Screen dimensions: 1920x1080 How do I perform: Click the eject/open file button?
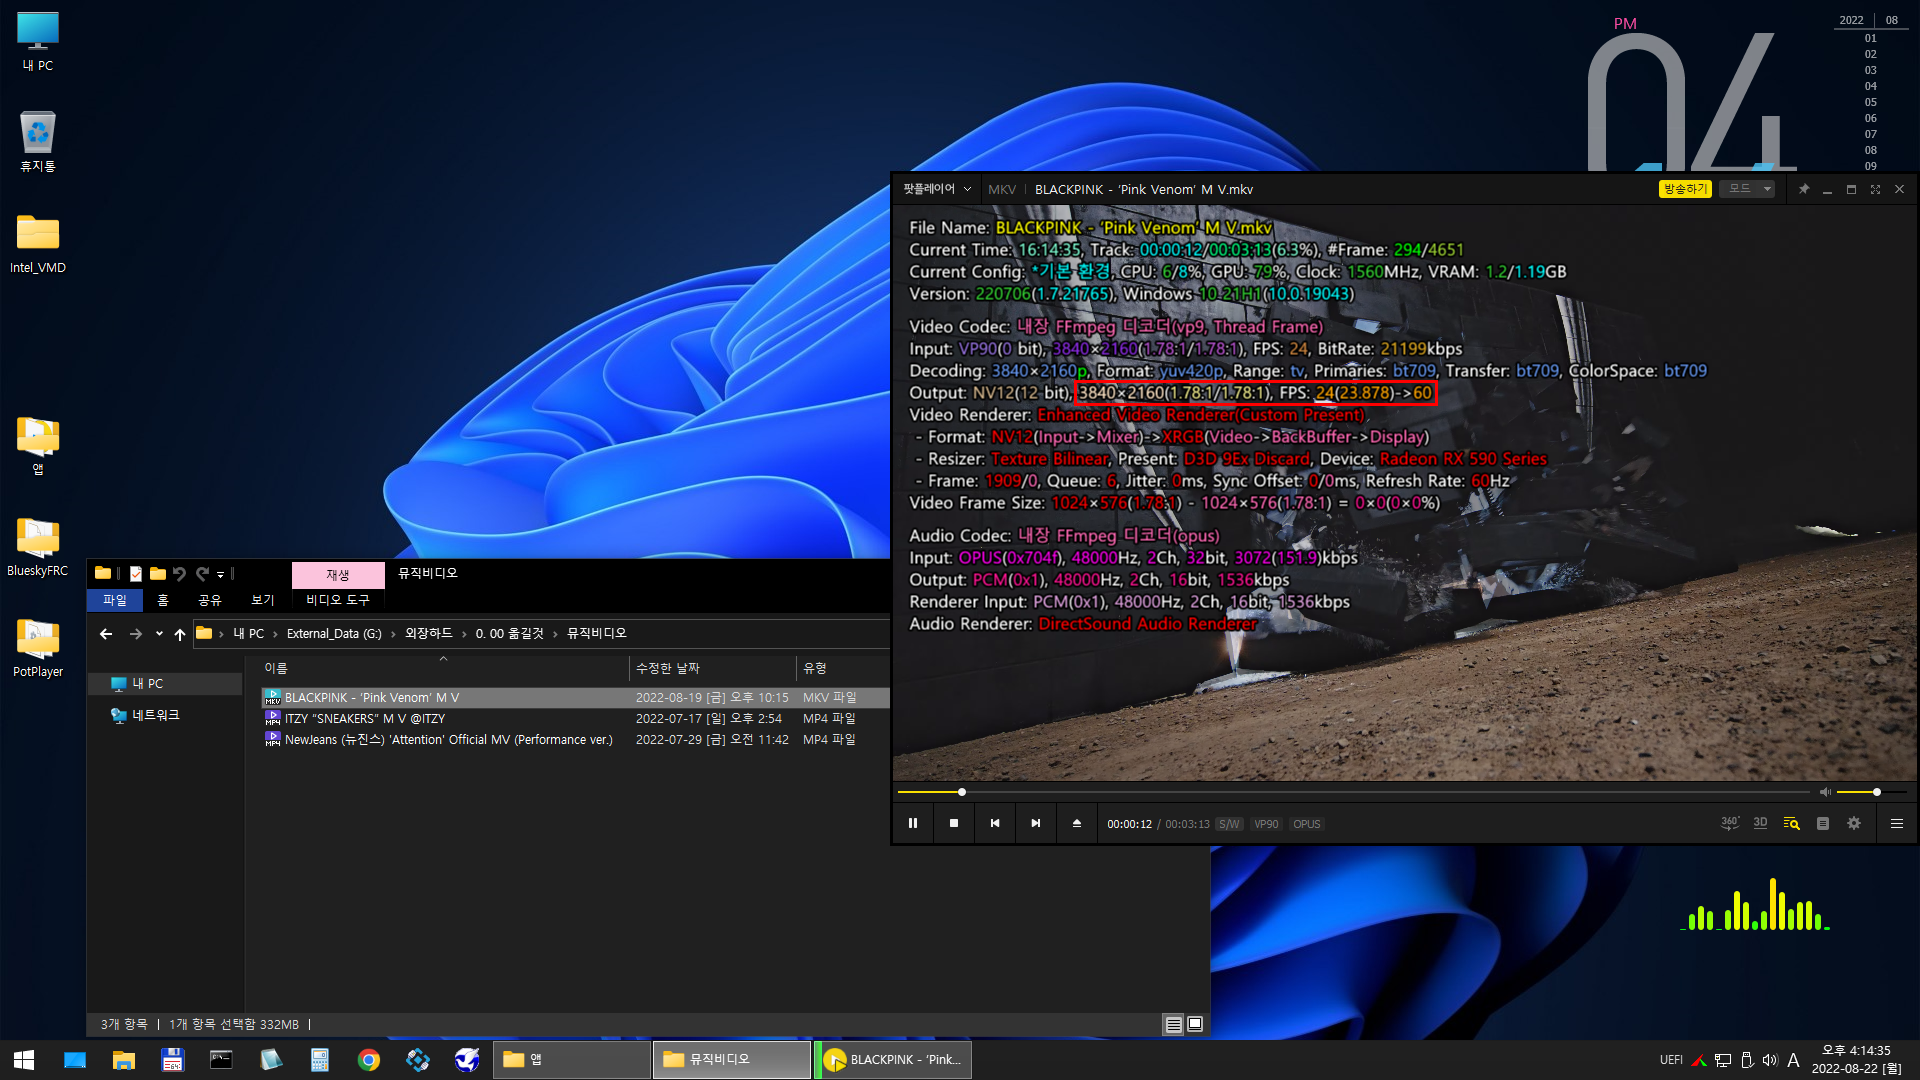tap(1077, 823)
